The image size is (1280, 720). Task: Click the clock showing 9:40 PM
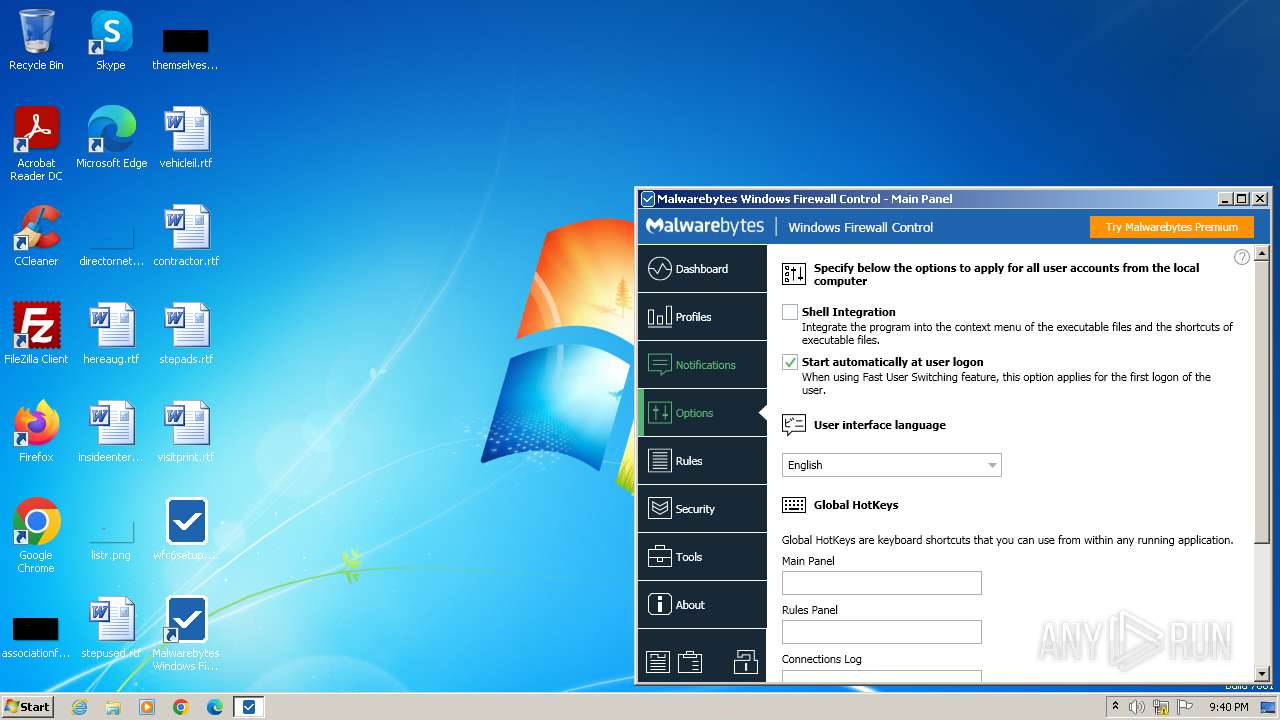coord(1228,707)
